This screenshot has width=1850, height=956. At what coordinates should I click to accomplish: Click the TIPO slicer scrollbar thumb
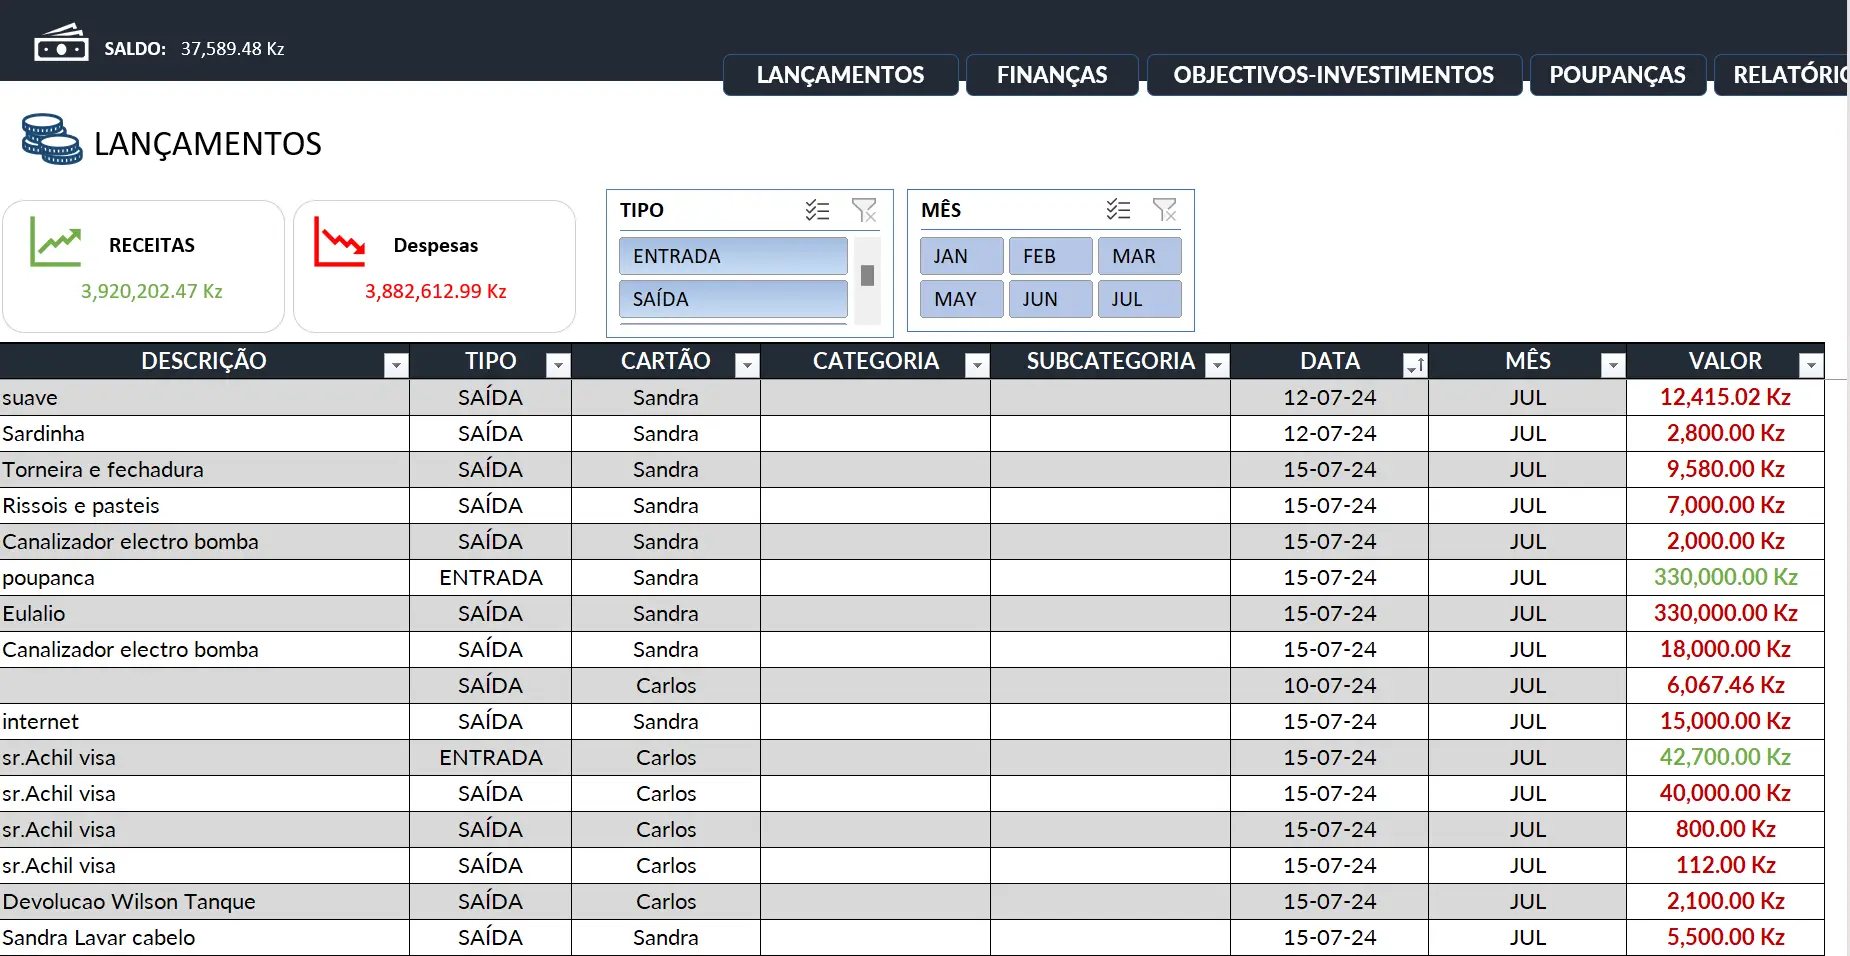click(868, 275)
